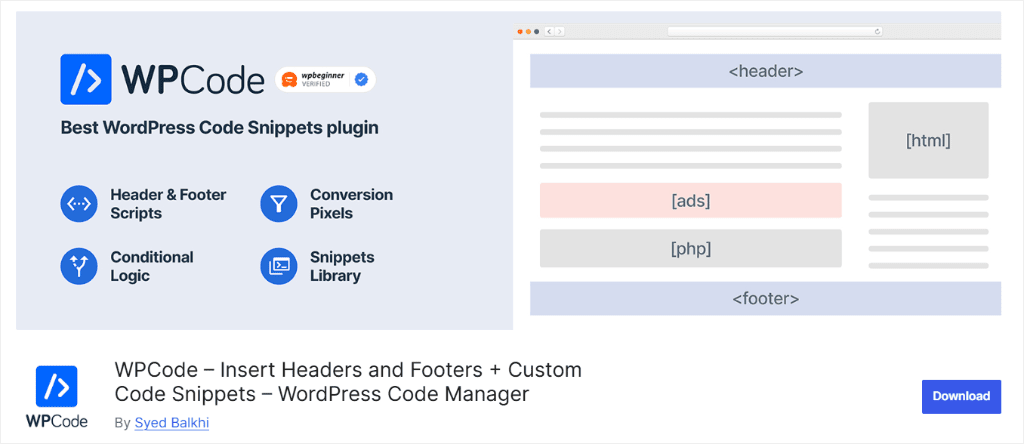The height and width of the screenshot is (444, 1024).
Task: Open the Syed Balkhi author link
Action: (x=172, y=422)
